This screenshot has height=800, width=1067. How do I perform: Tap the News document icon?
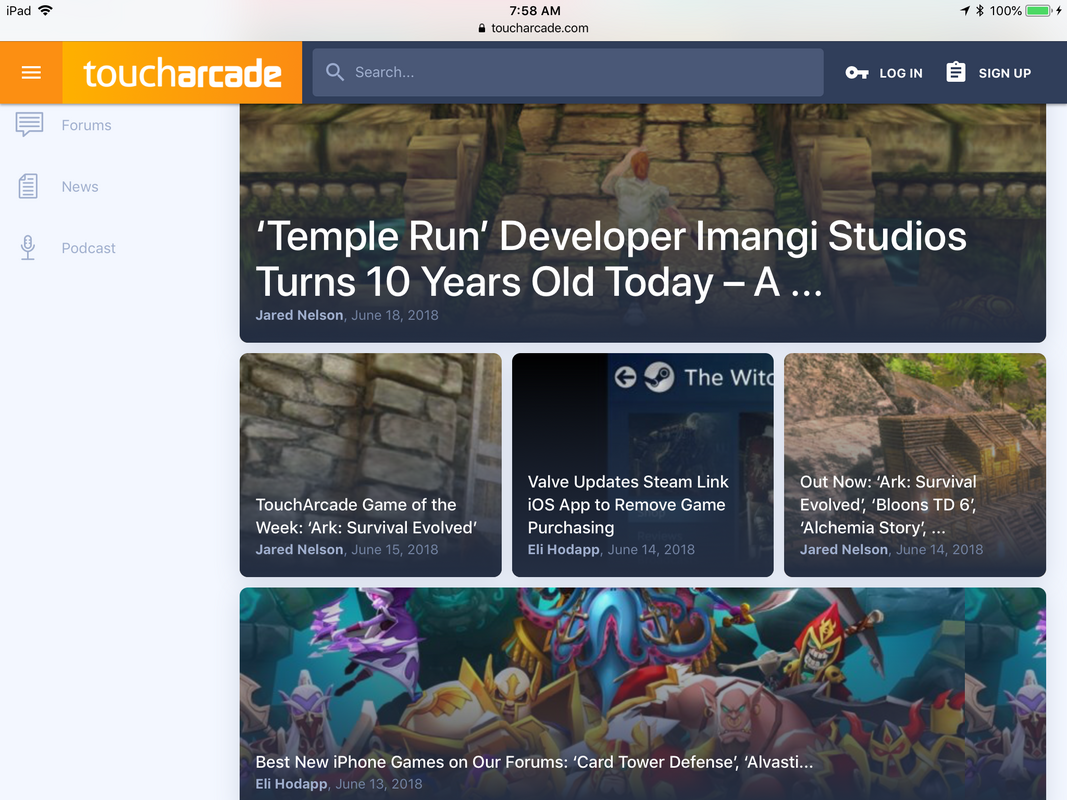28,186
